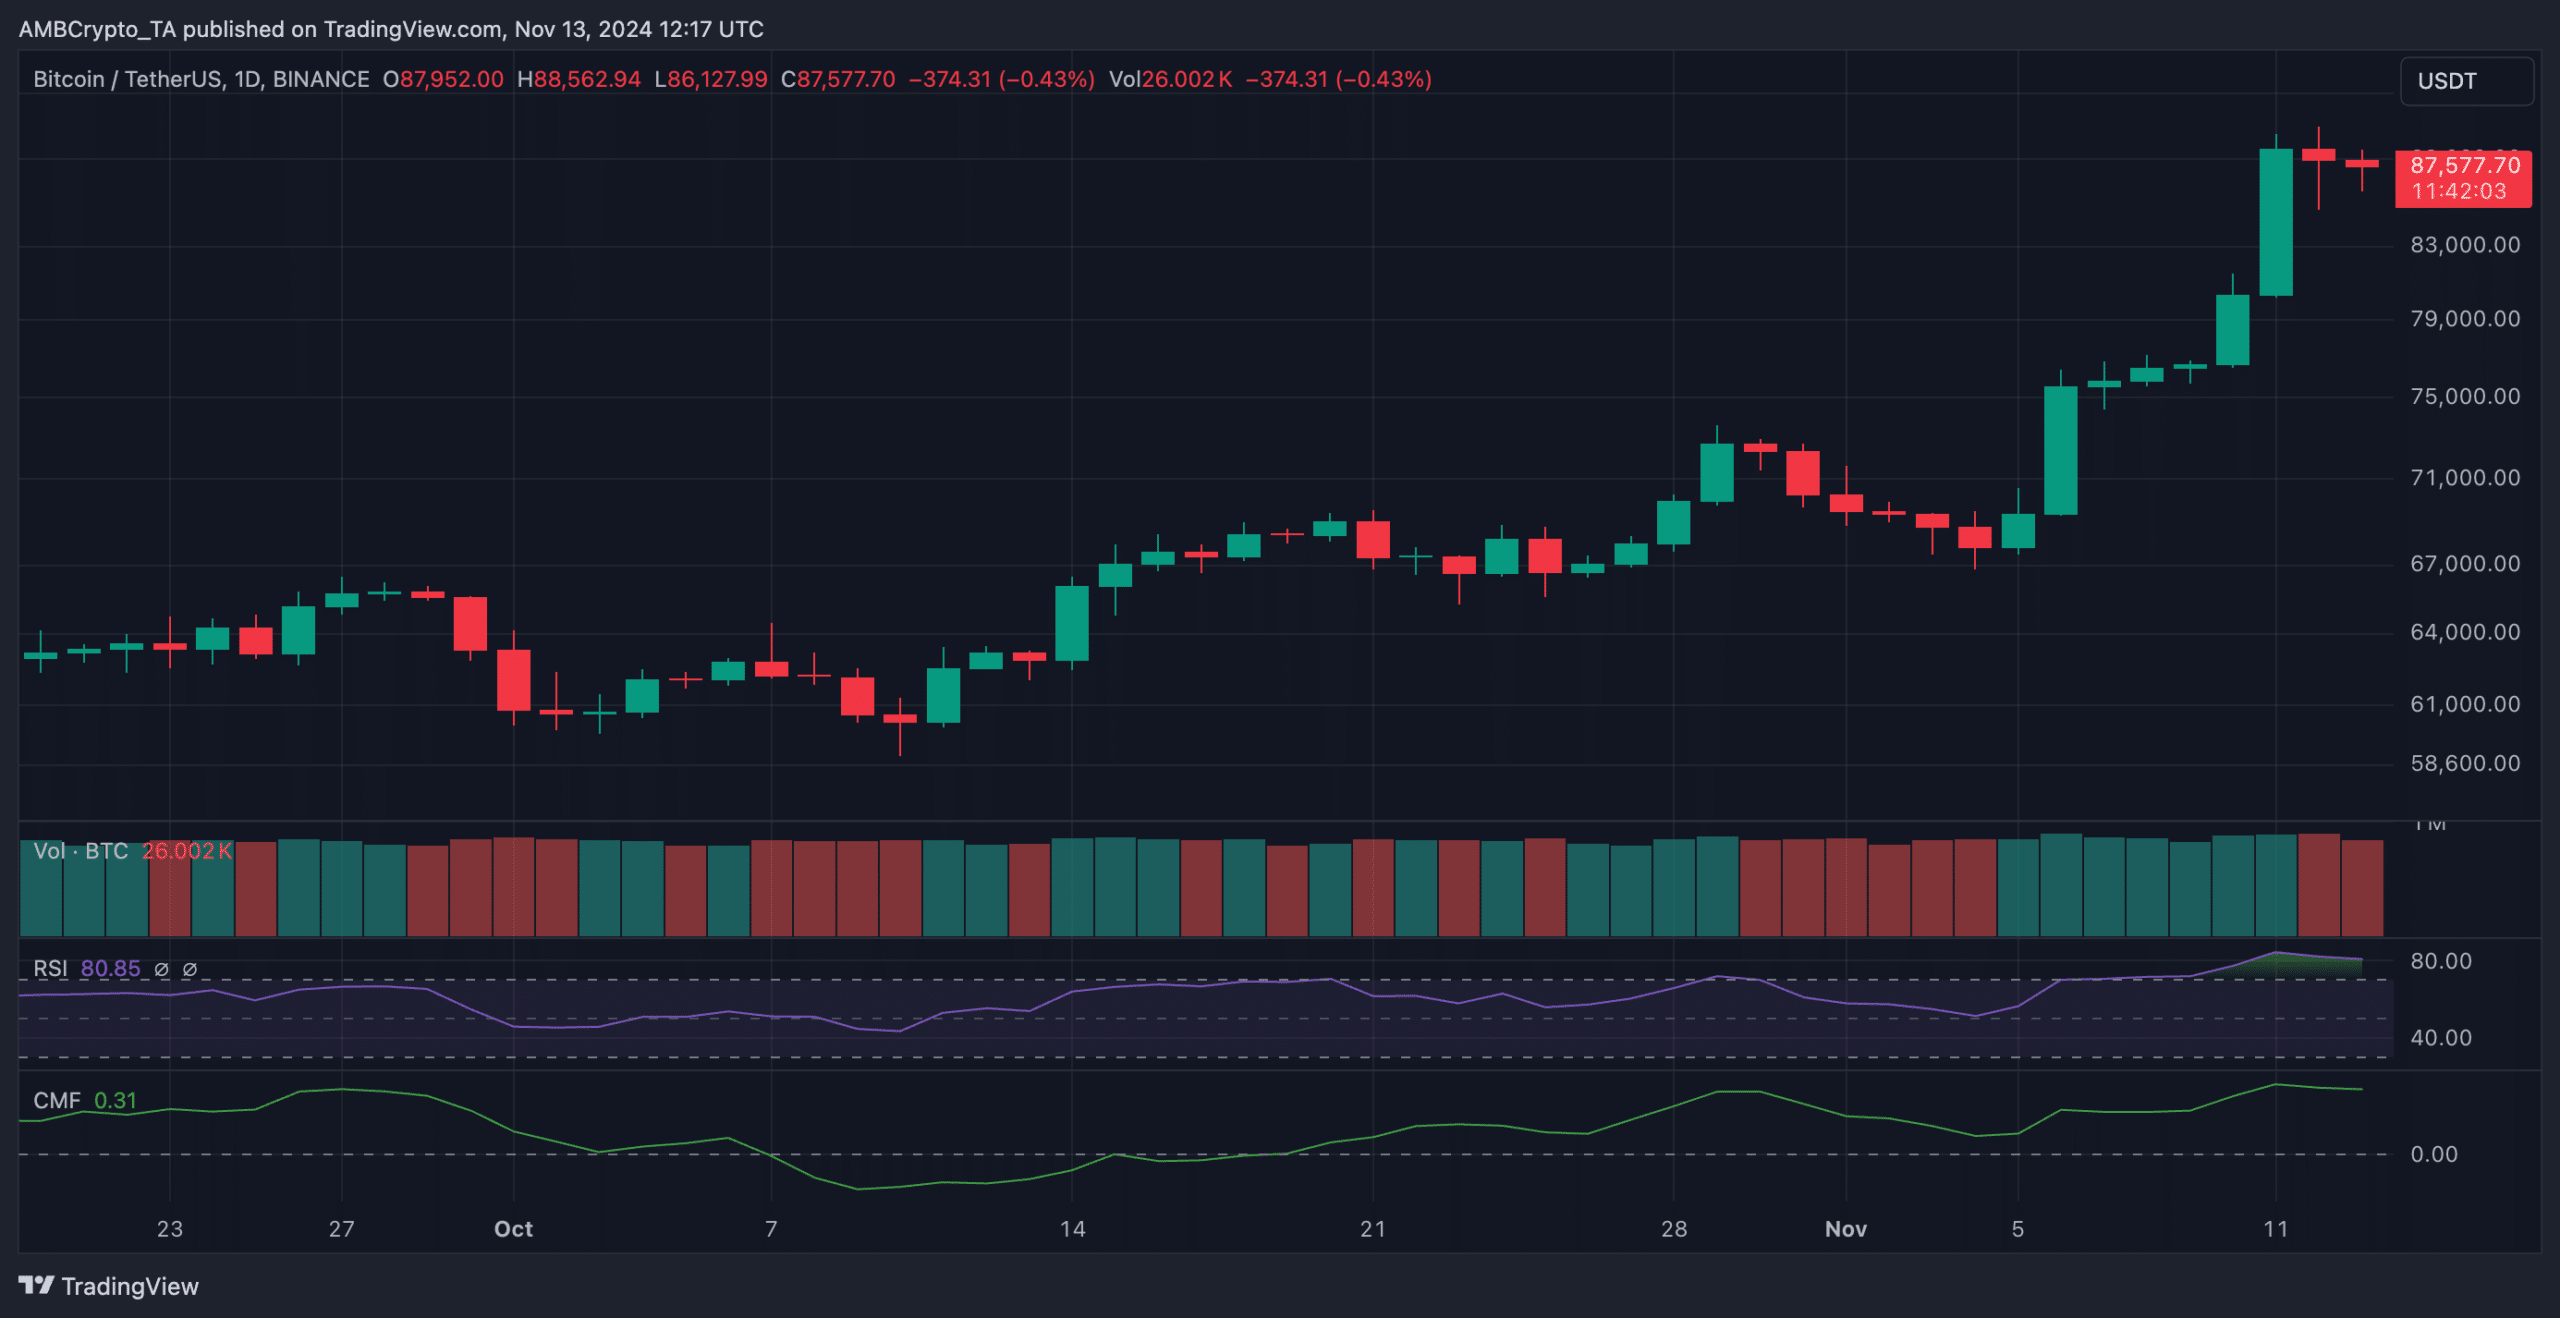Screen dimensions: 2560x1318
Task: Click the latest red candle at chart end
Action: pos(2362,163)
